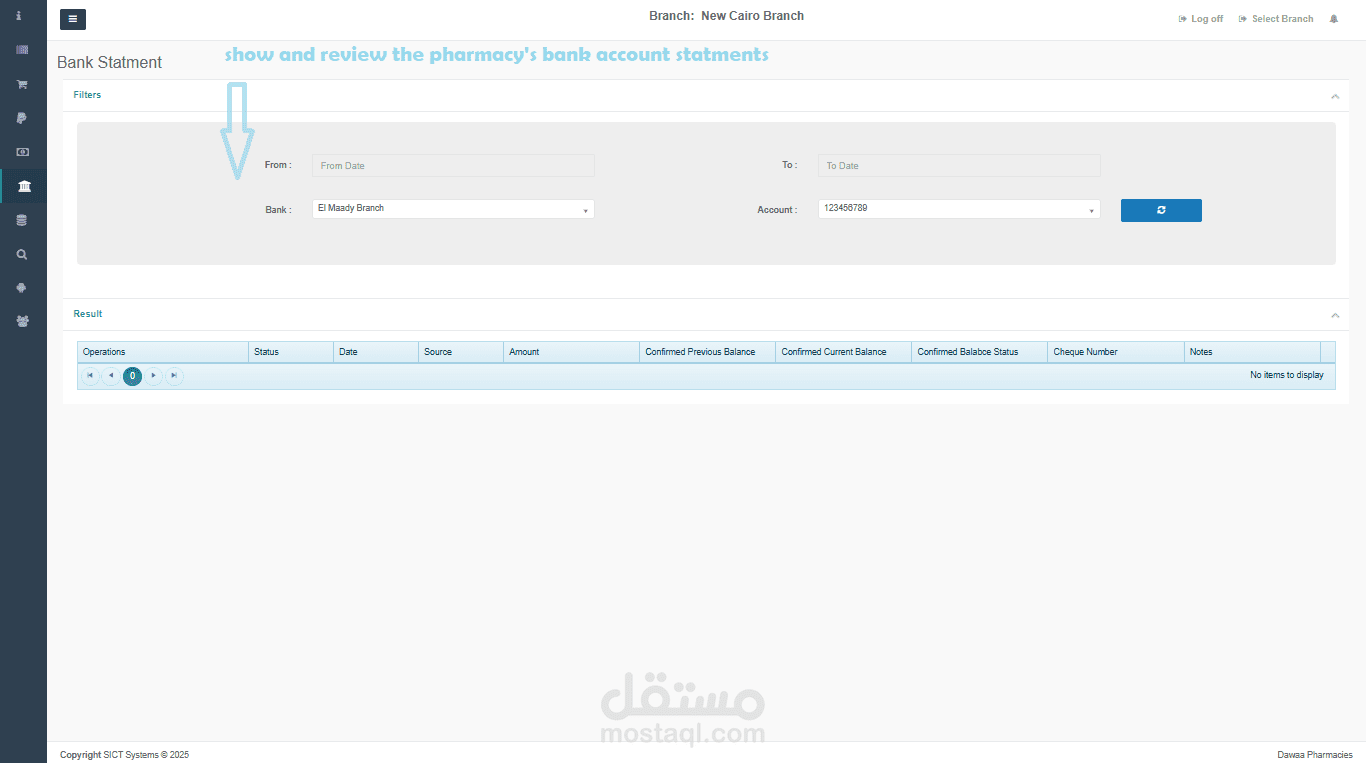Sort by Confirmed Balabce Status column
1366x763 pixels.
click(x=980, y=352)
